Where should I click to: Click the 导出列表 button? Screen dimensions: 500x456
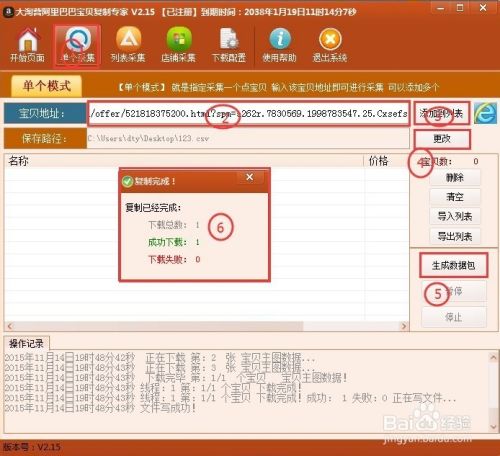click(x=455, y=237)
